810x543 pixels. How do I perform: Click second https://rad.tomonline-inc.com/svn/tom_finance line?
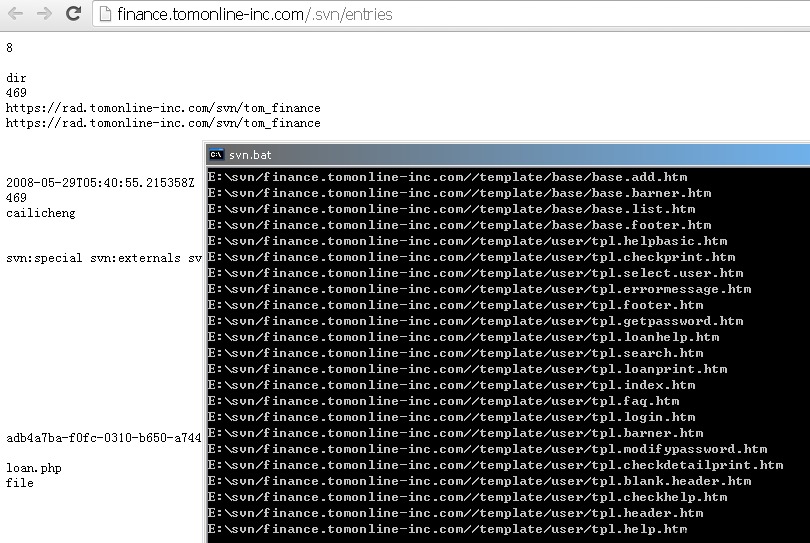[x=163, y=123]
